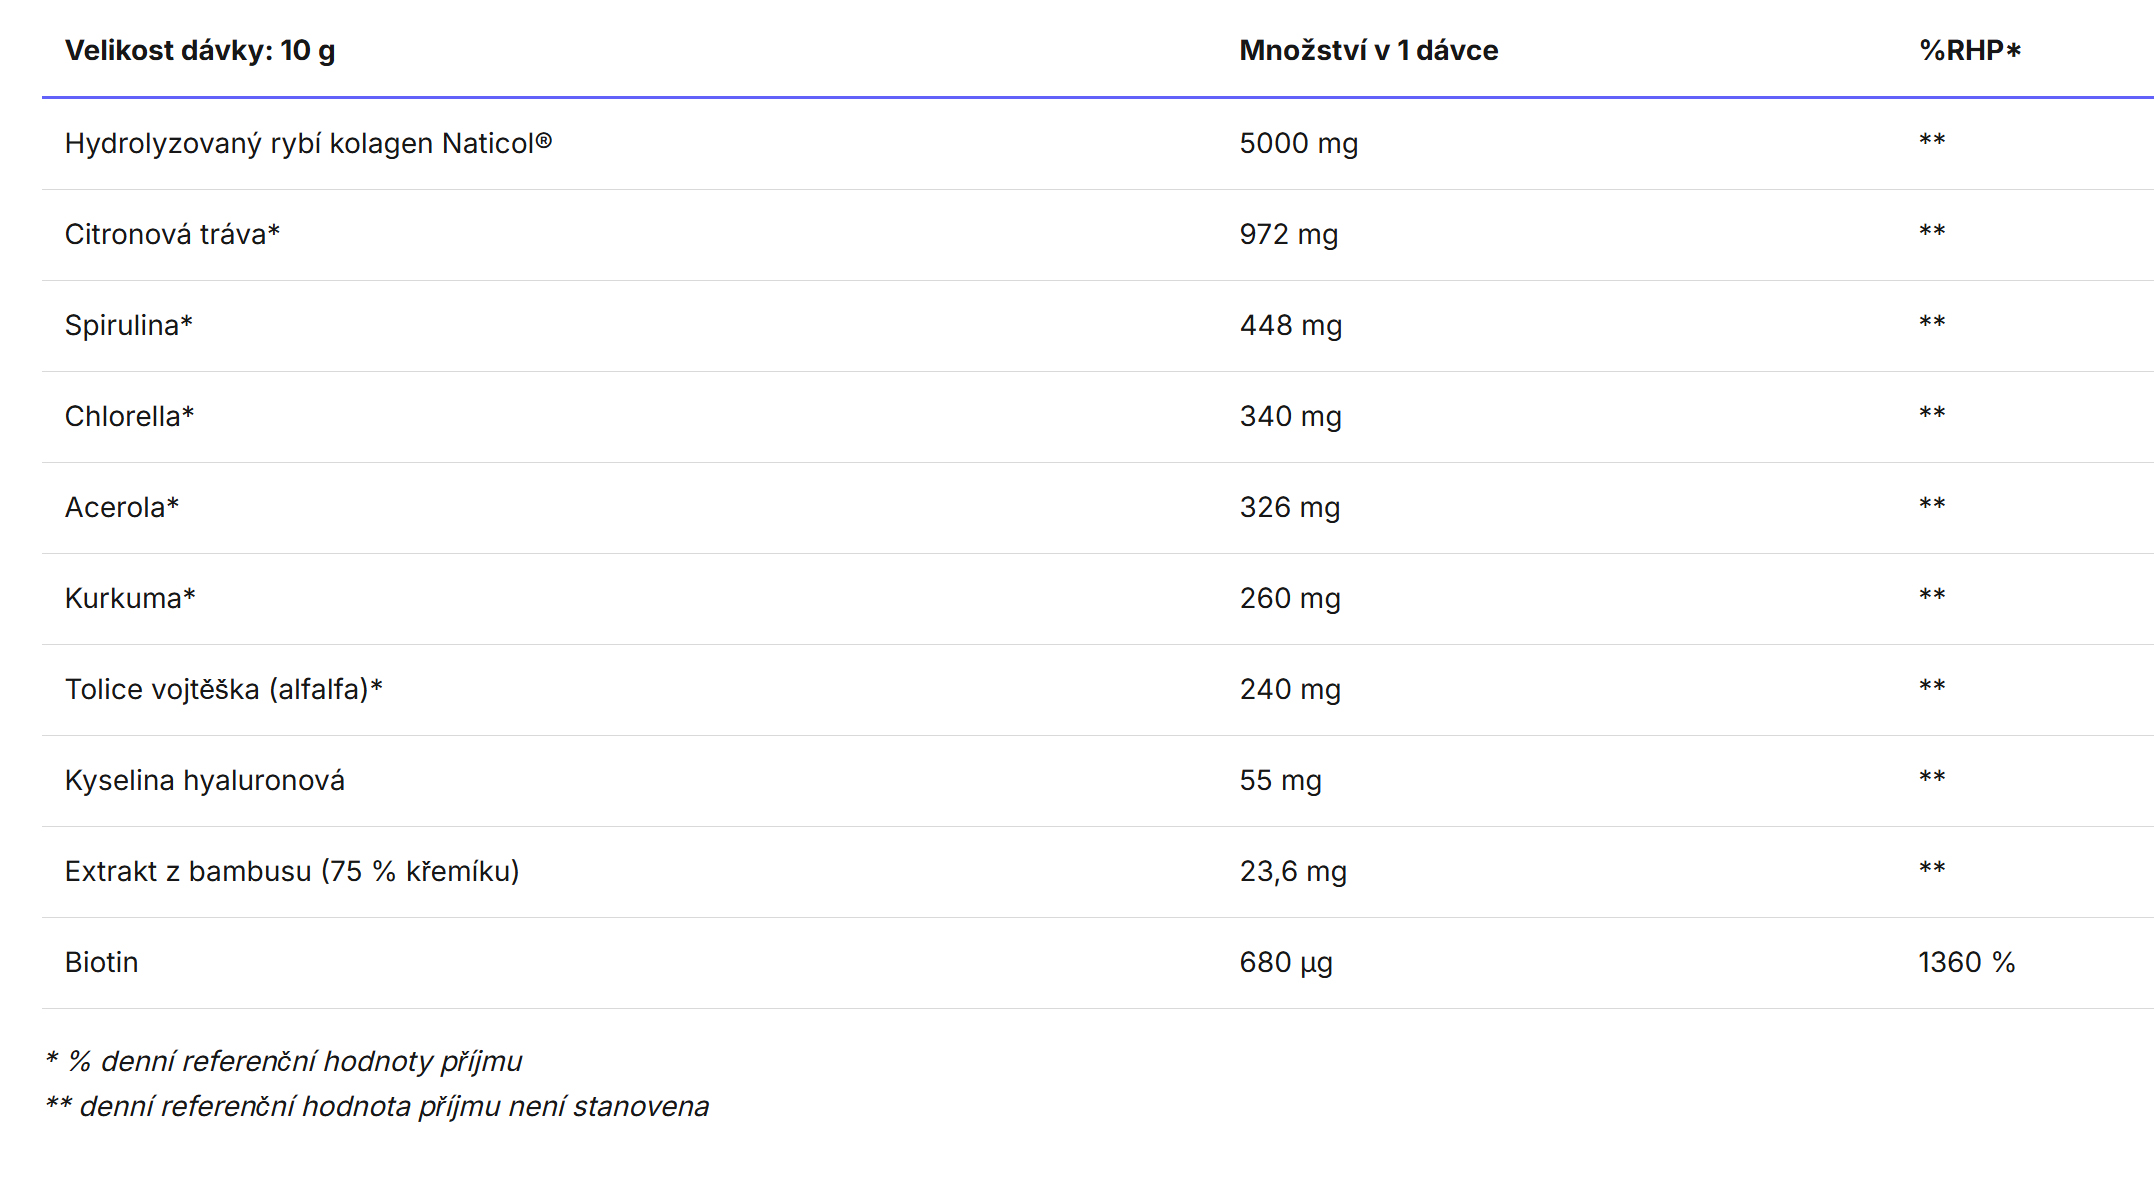Click the 972 mg amount cell

coord(1288,235)
